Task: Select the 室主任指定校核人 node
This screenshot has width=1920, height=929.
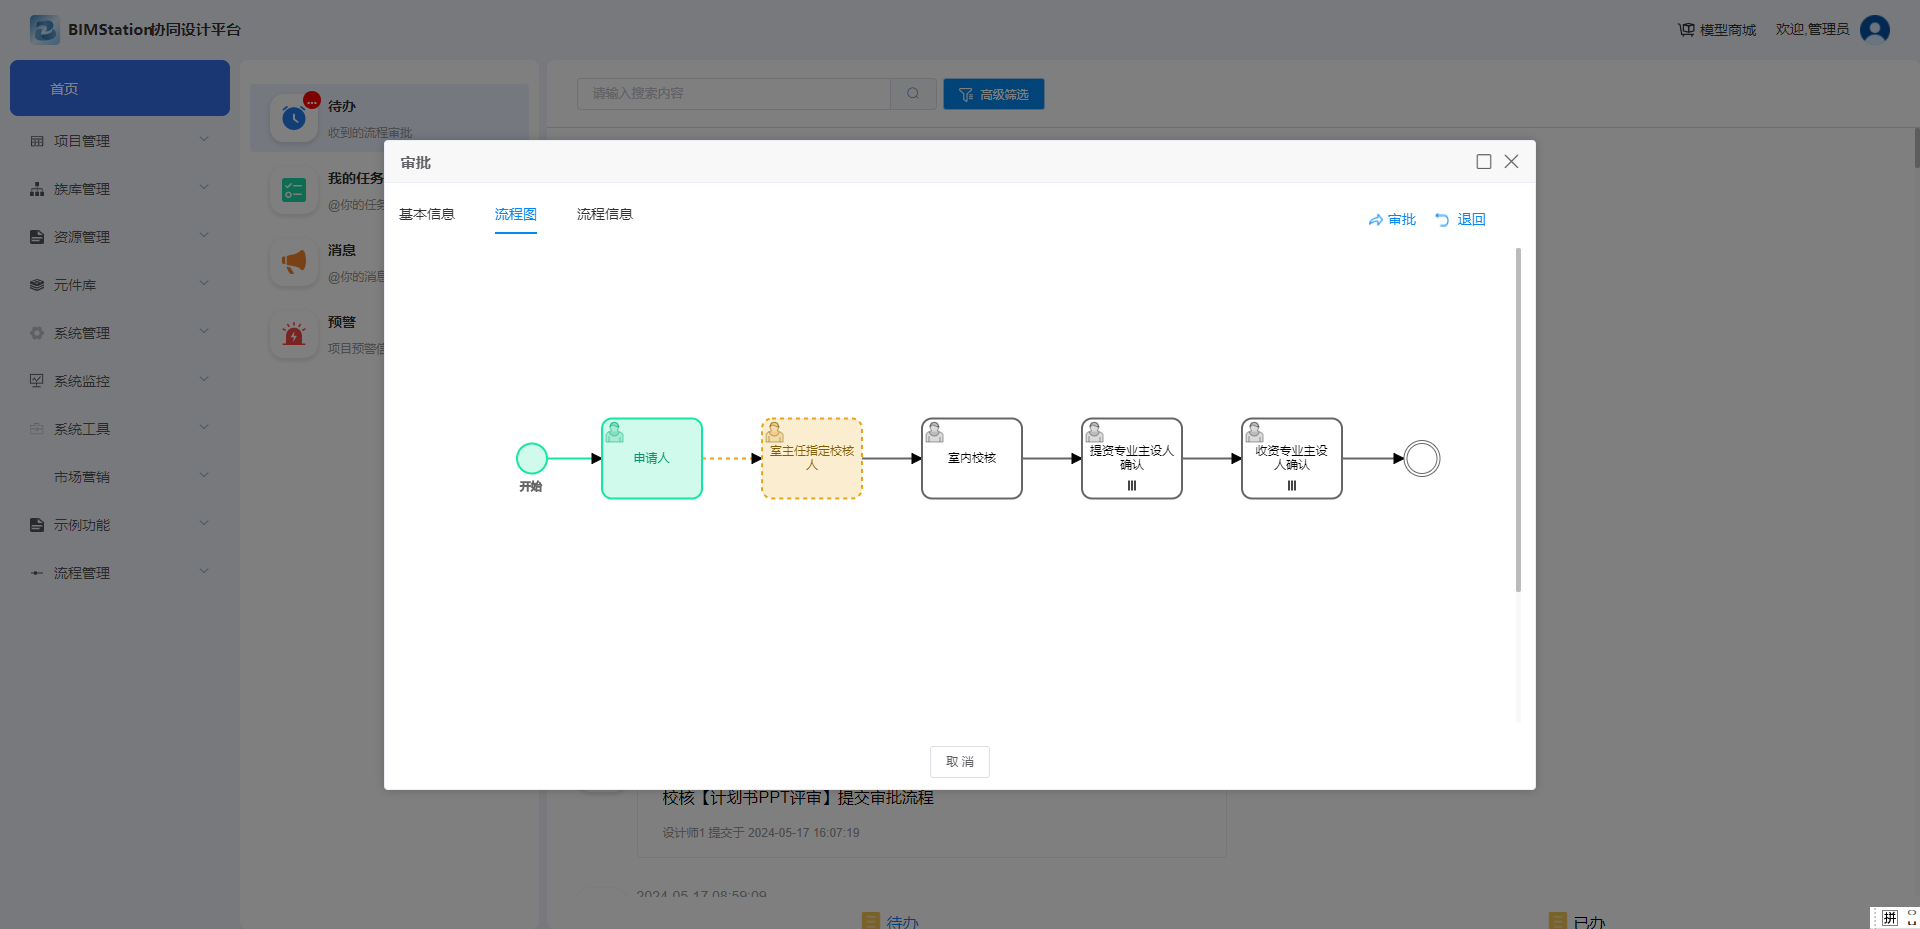Action: (x=811, y=458)
